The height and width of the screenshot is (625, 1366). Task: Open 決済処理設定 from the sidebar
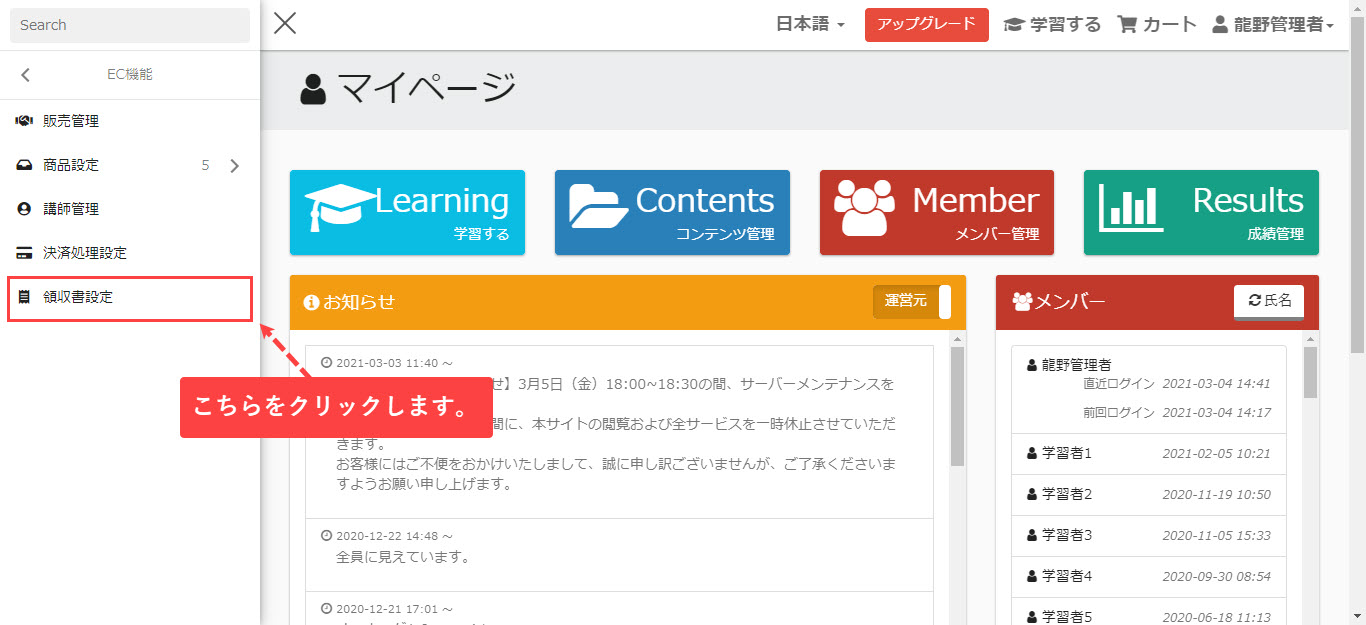tap(84, 253)
